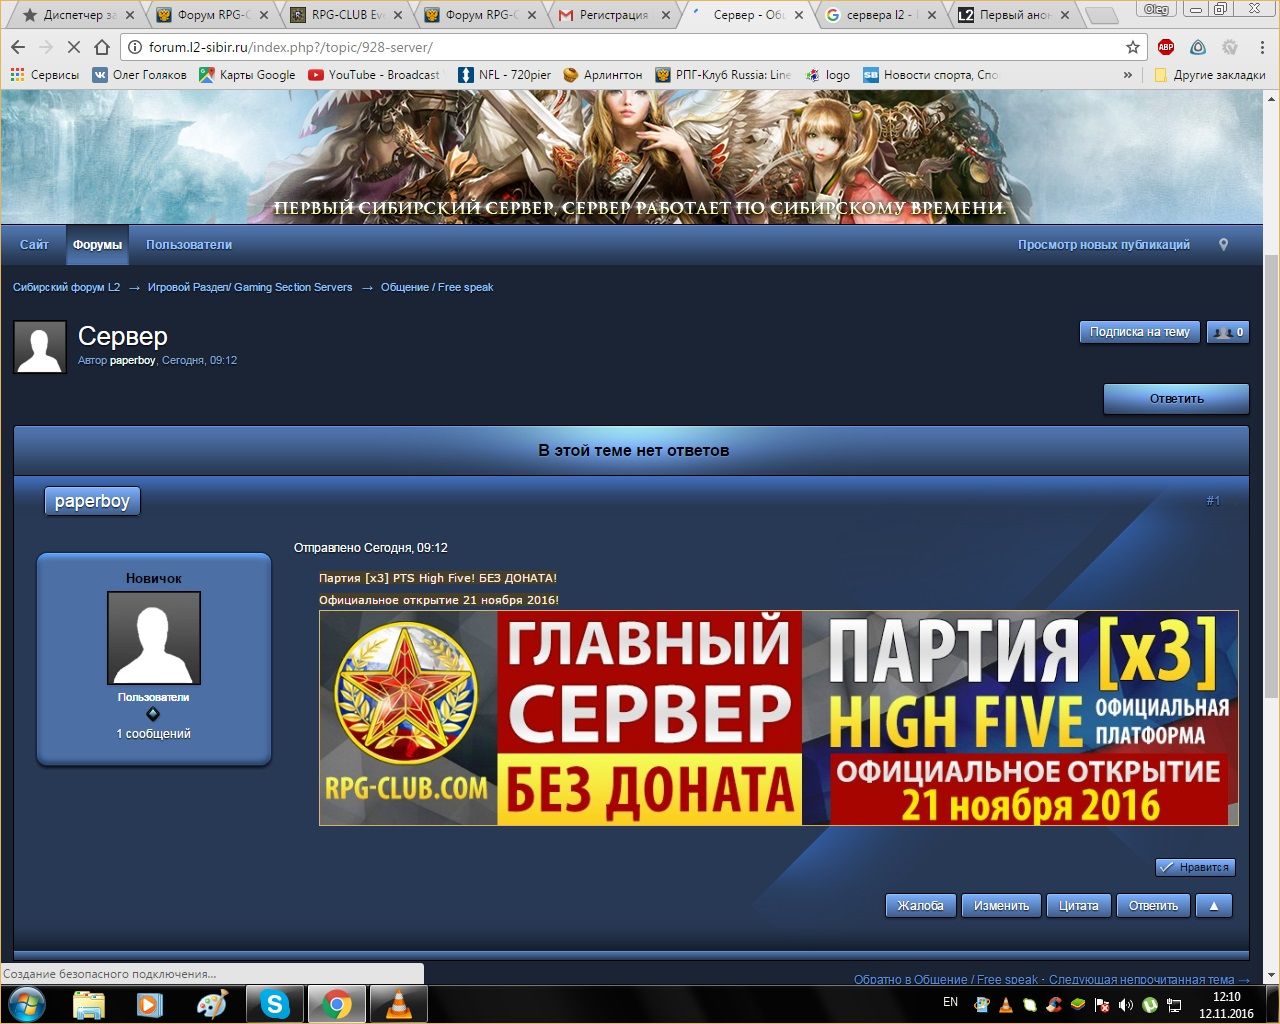
Task: Click the EN language indicator
Action: click(x=950, y=1002)
